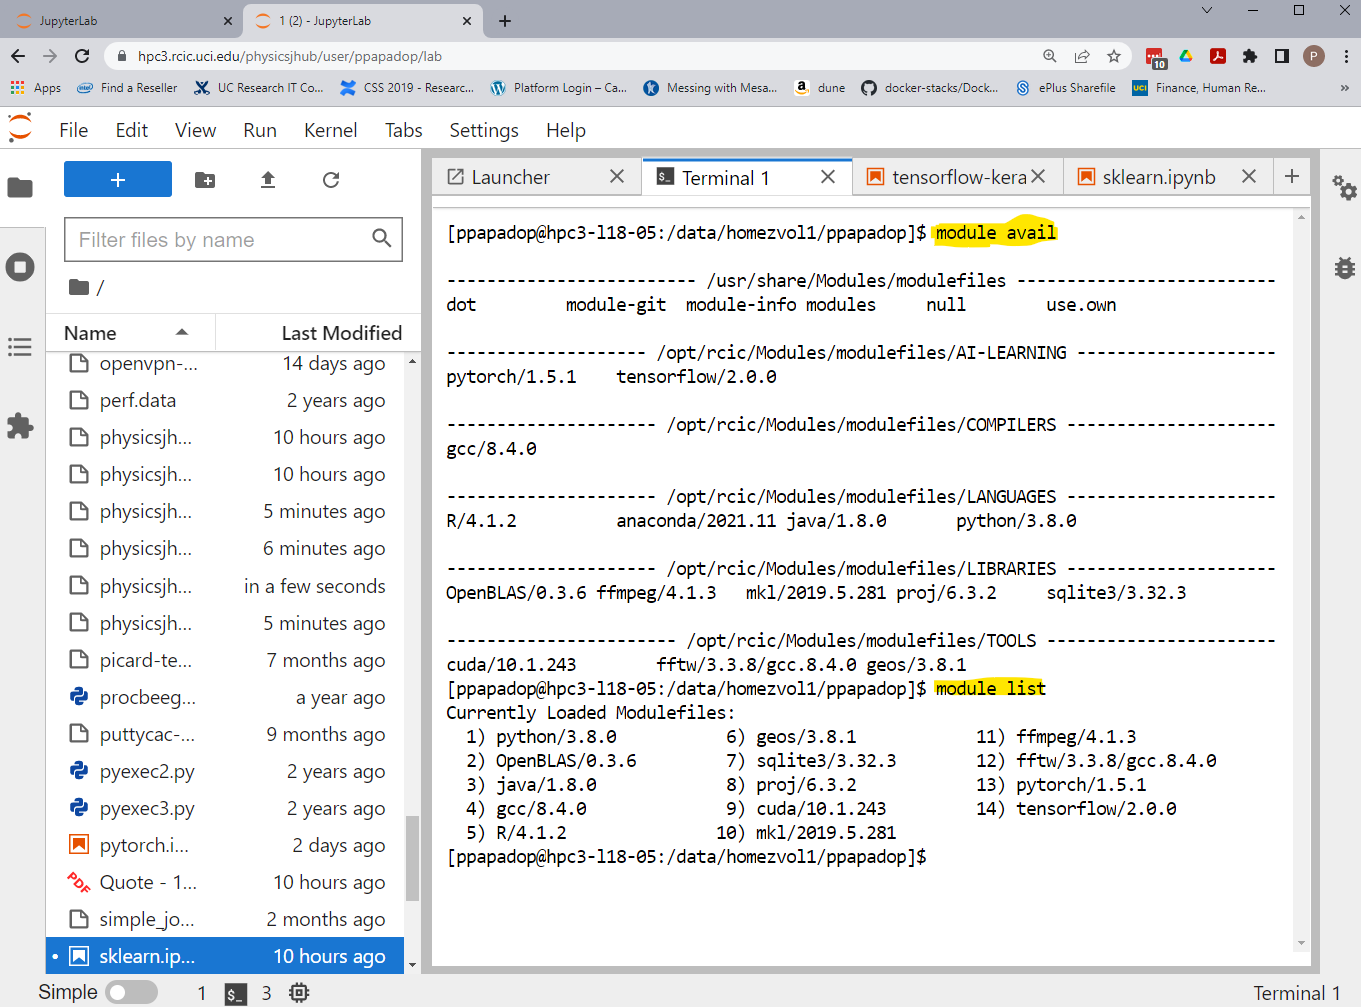Click the kernel chip icon in status bar

[299, 992]
